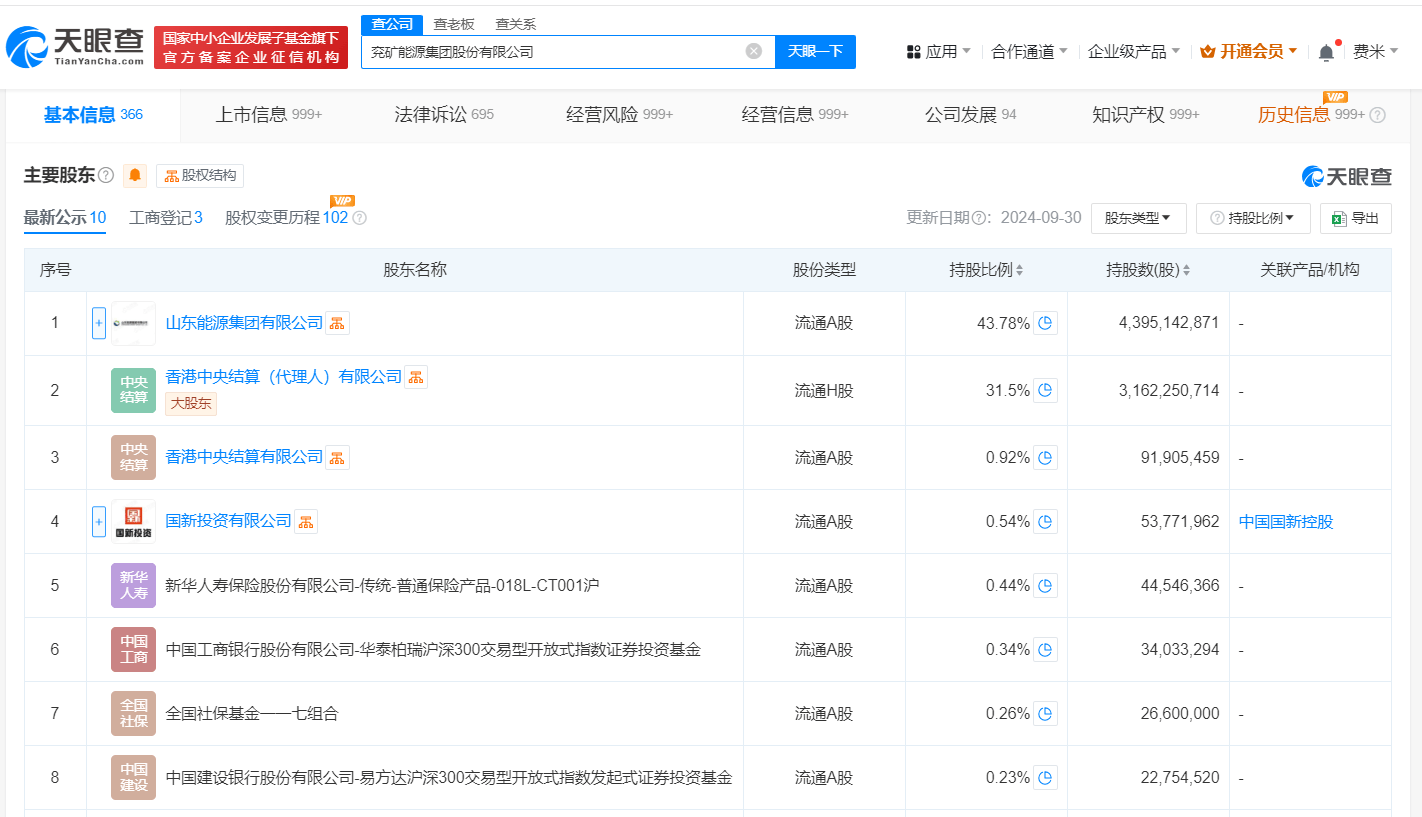Viewport: 1422px width, 817px height.
Task: Open 香港中央结算有限公司 link
Action: 244,457
